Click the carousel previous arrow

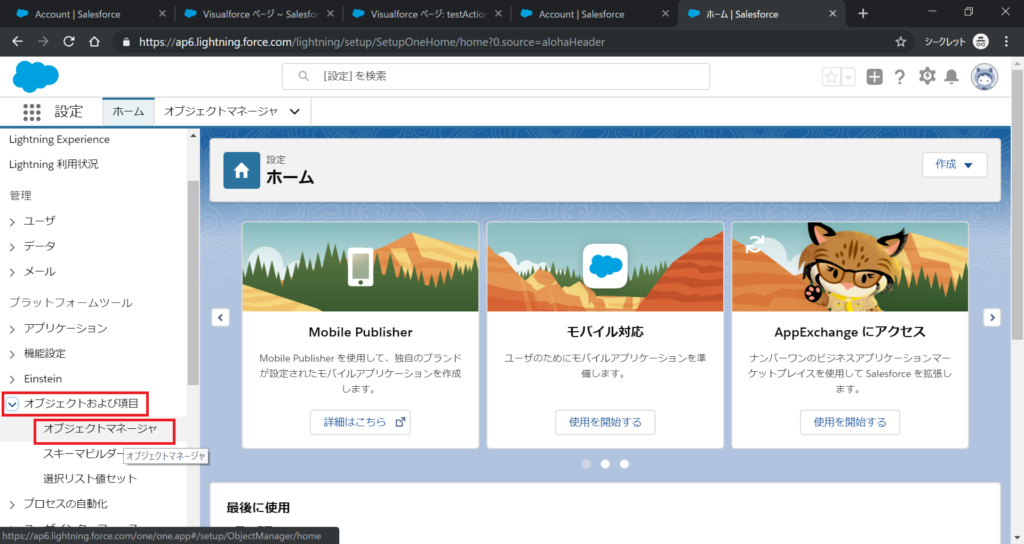click(221, 317)
